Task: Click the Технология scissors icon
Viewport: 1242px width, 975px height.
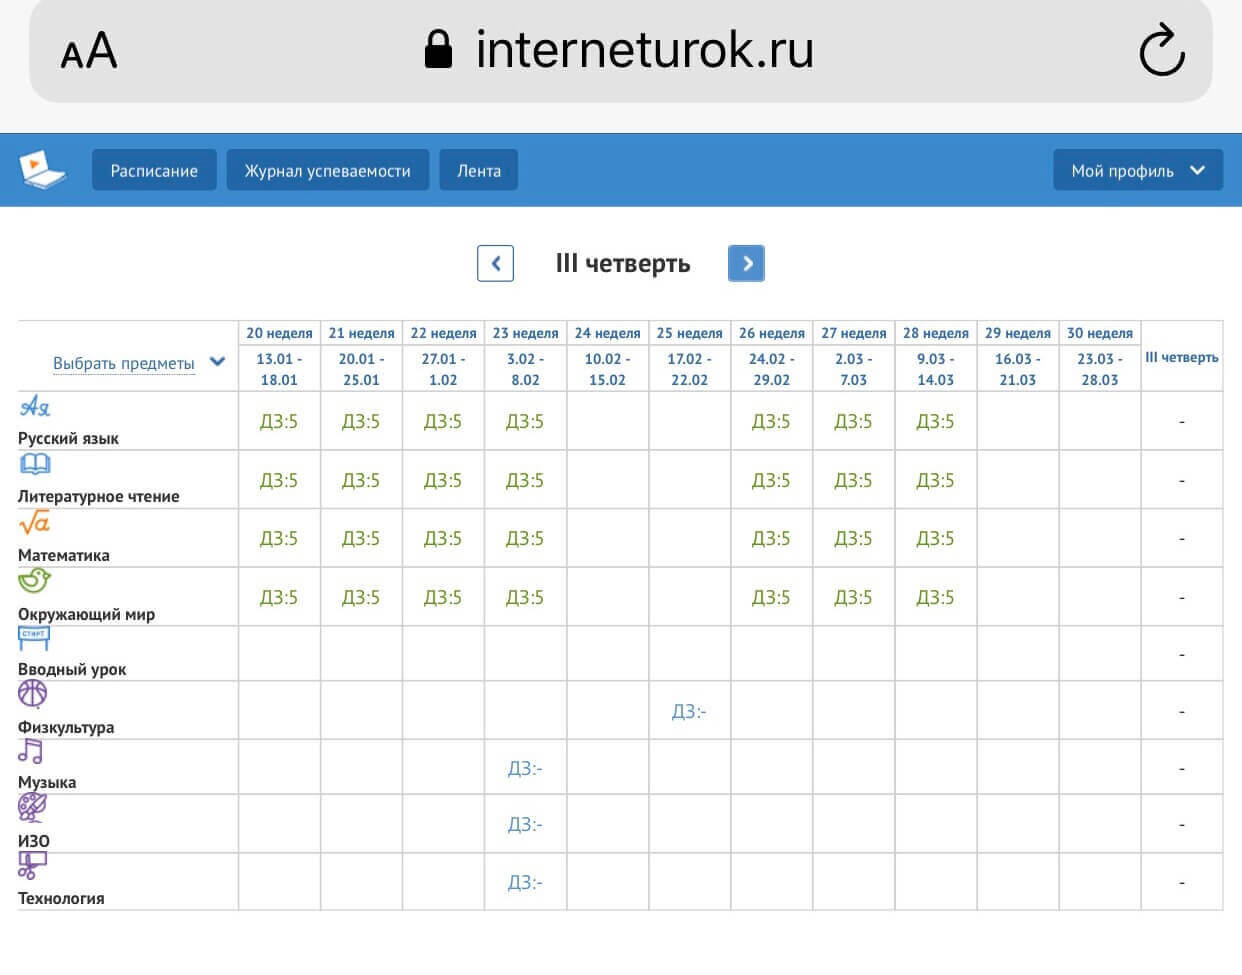Action: (32, 865)
